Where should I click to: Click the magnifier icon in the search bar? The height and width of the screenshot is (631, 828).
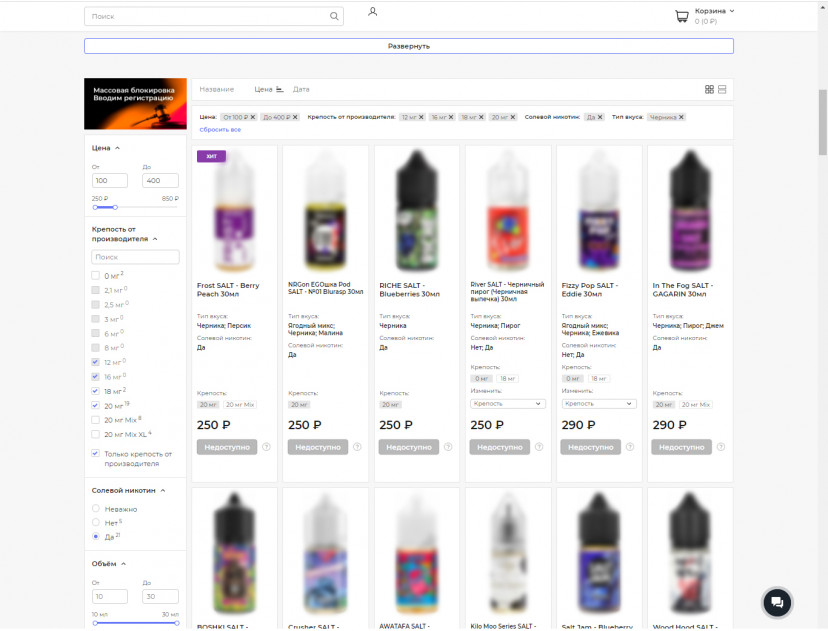334,16
